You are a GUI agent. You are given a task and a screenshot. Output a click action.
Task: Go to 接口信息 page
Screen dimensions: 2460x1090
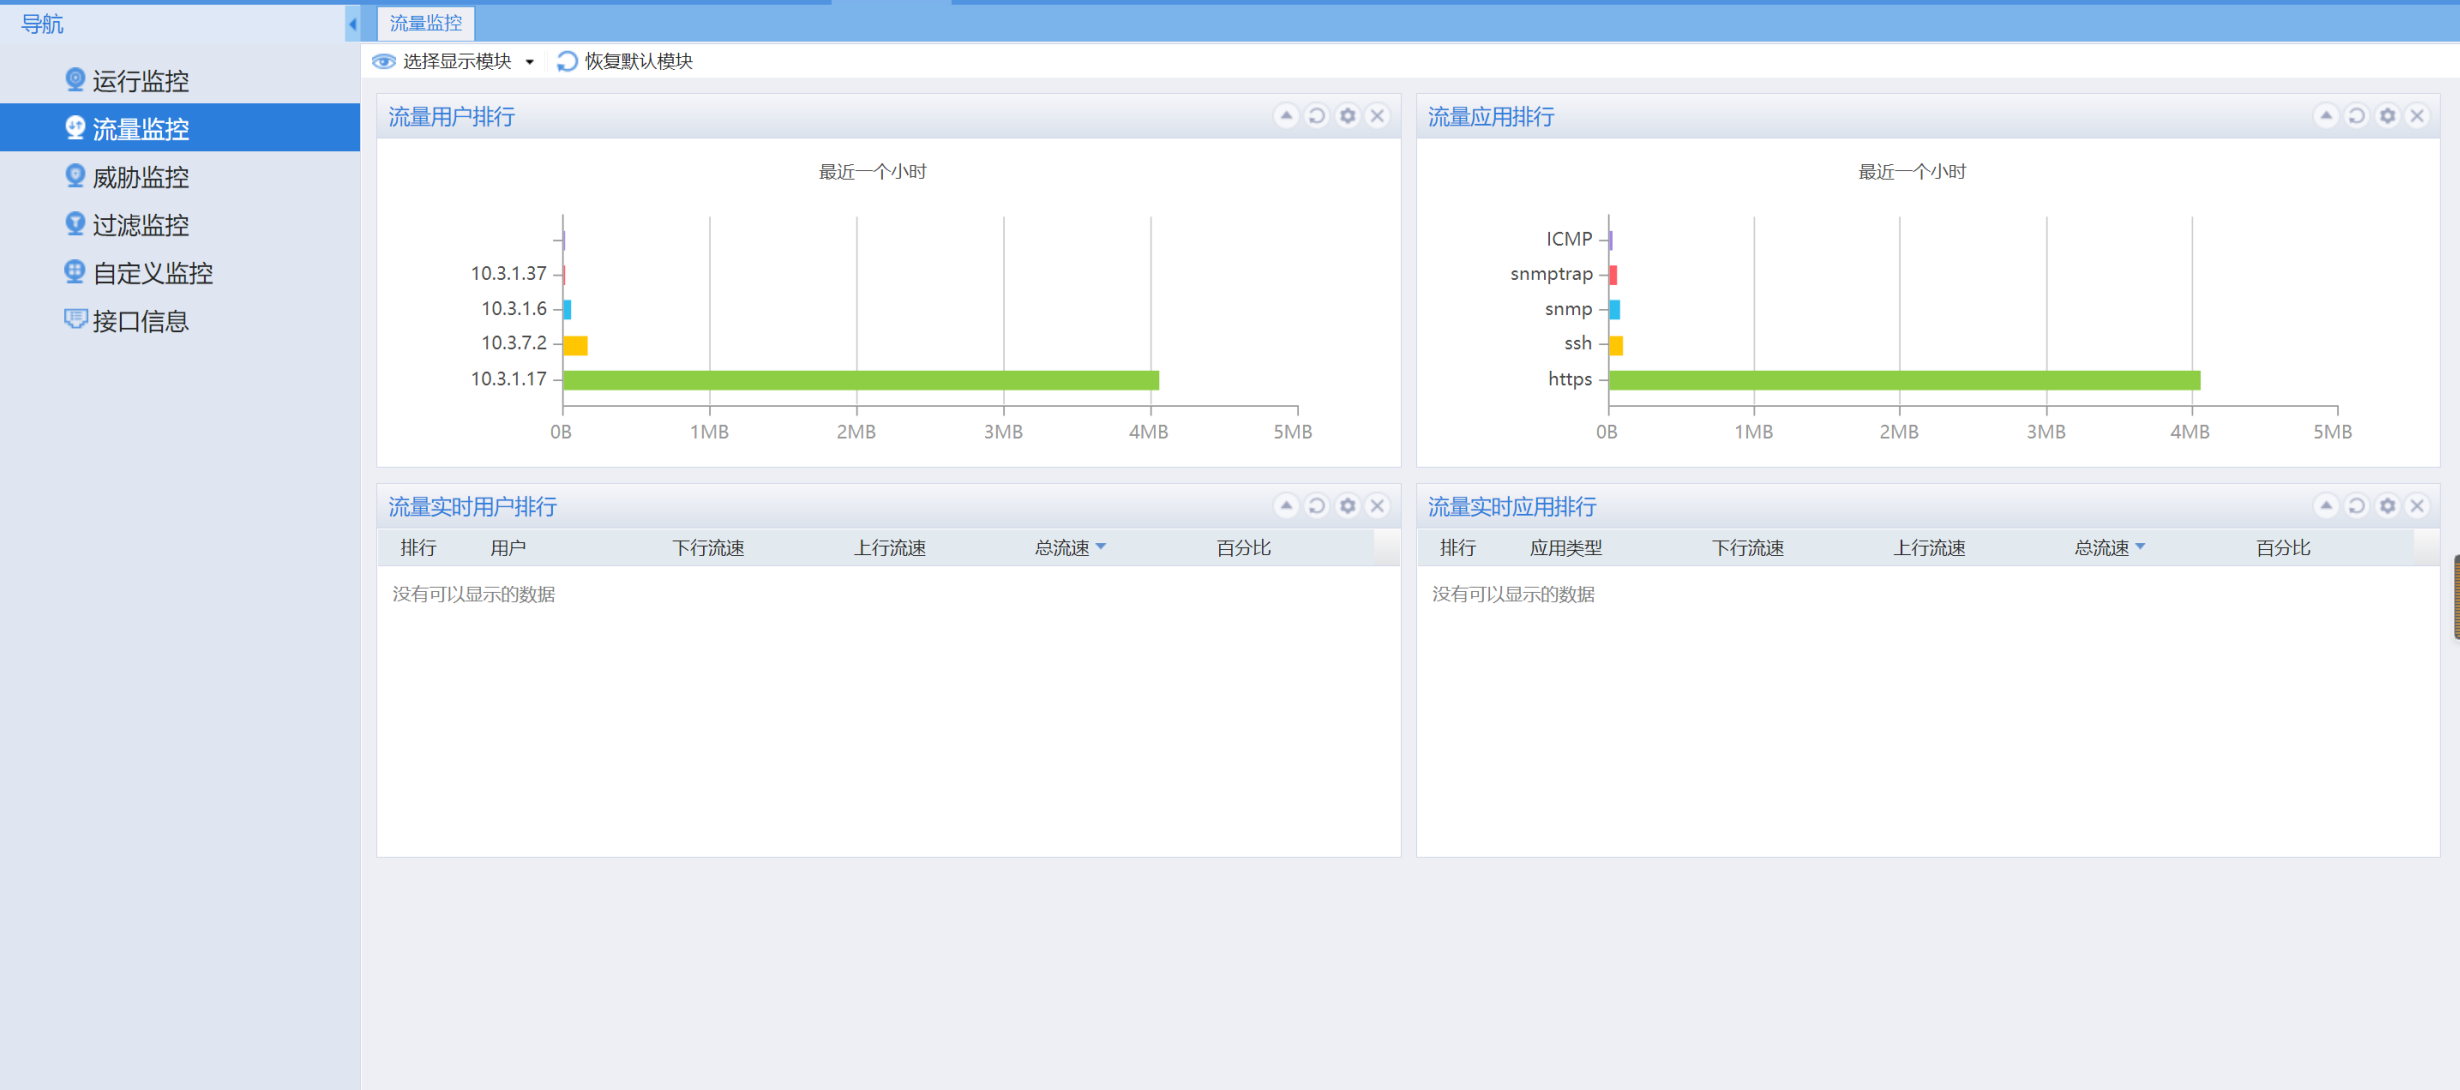pyautogui.click(x=140, y=321)
